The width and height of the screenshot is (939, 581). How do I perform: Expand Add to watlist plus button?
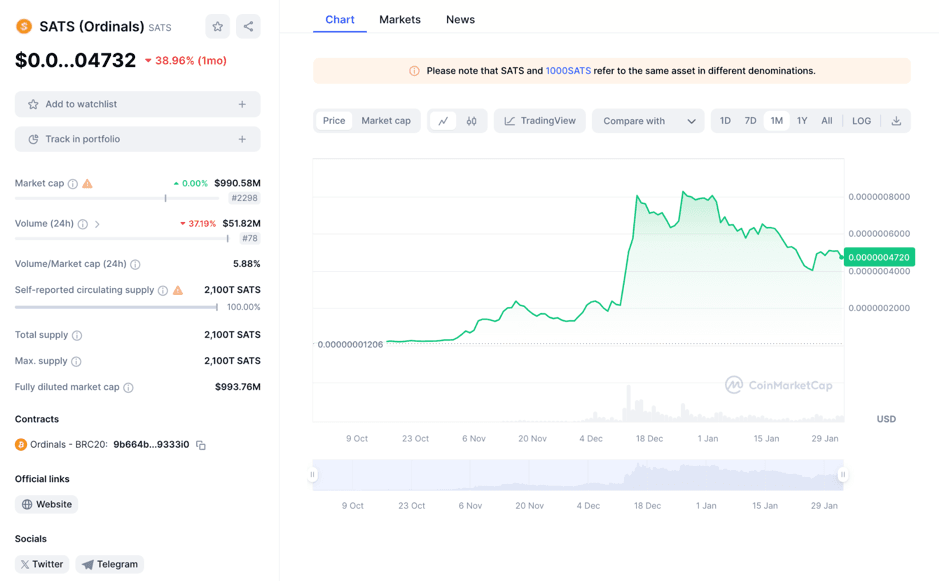click(x=242, y=104)
